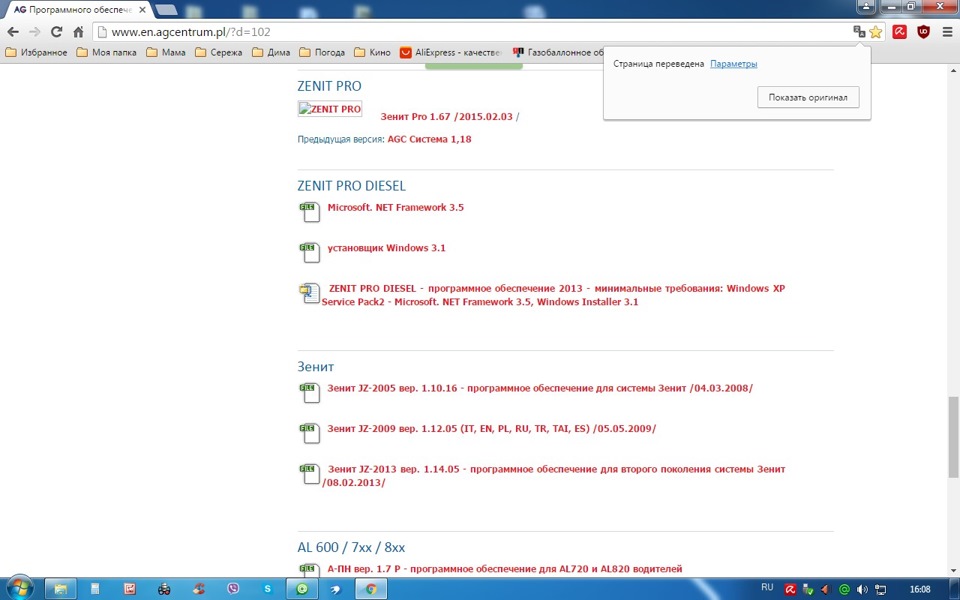Open the Дима bookmarks folder
Viewport: 960px width, 600px height.
click(271, 53)
